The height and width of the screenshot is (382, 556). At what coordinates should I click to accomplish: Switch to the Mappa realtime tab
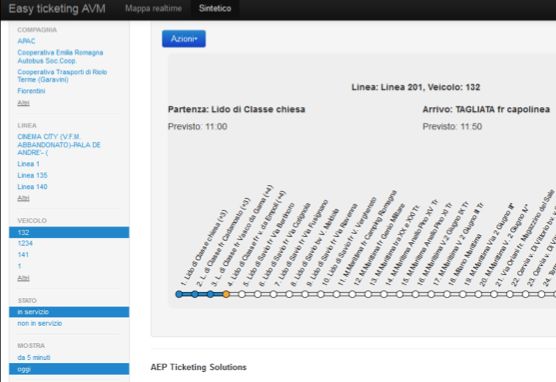coord(153,8)
